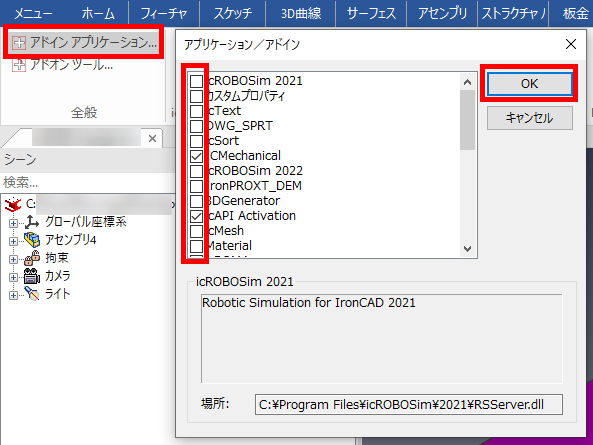Switch to フィーチャ ribbon tab
Screen dimensions: 593x445
(x=164, y=14)
